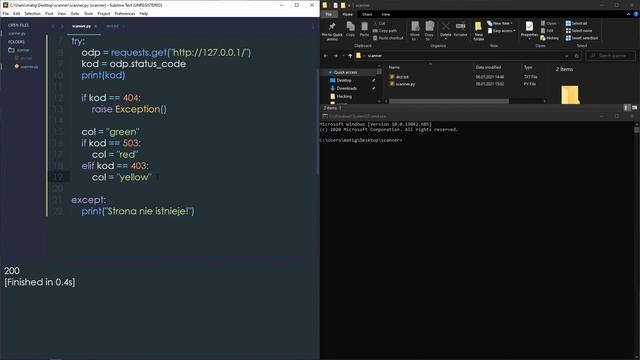Open the tab options menu in Sublime
Screen dimensions: 640x360
(x=313, y=26)
